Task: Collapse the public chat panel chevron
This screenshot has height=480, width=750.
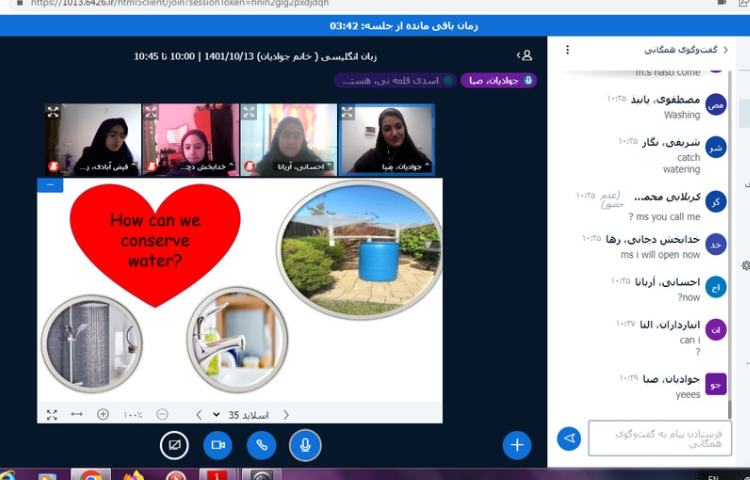Action: point(726,50)
